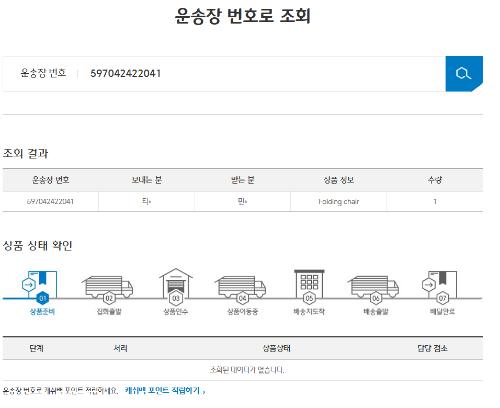
Task: Select step 02 pickup departure truck icon
Action: point(108,287)
